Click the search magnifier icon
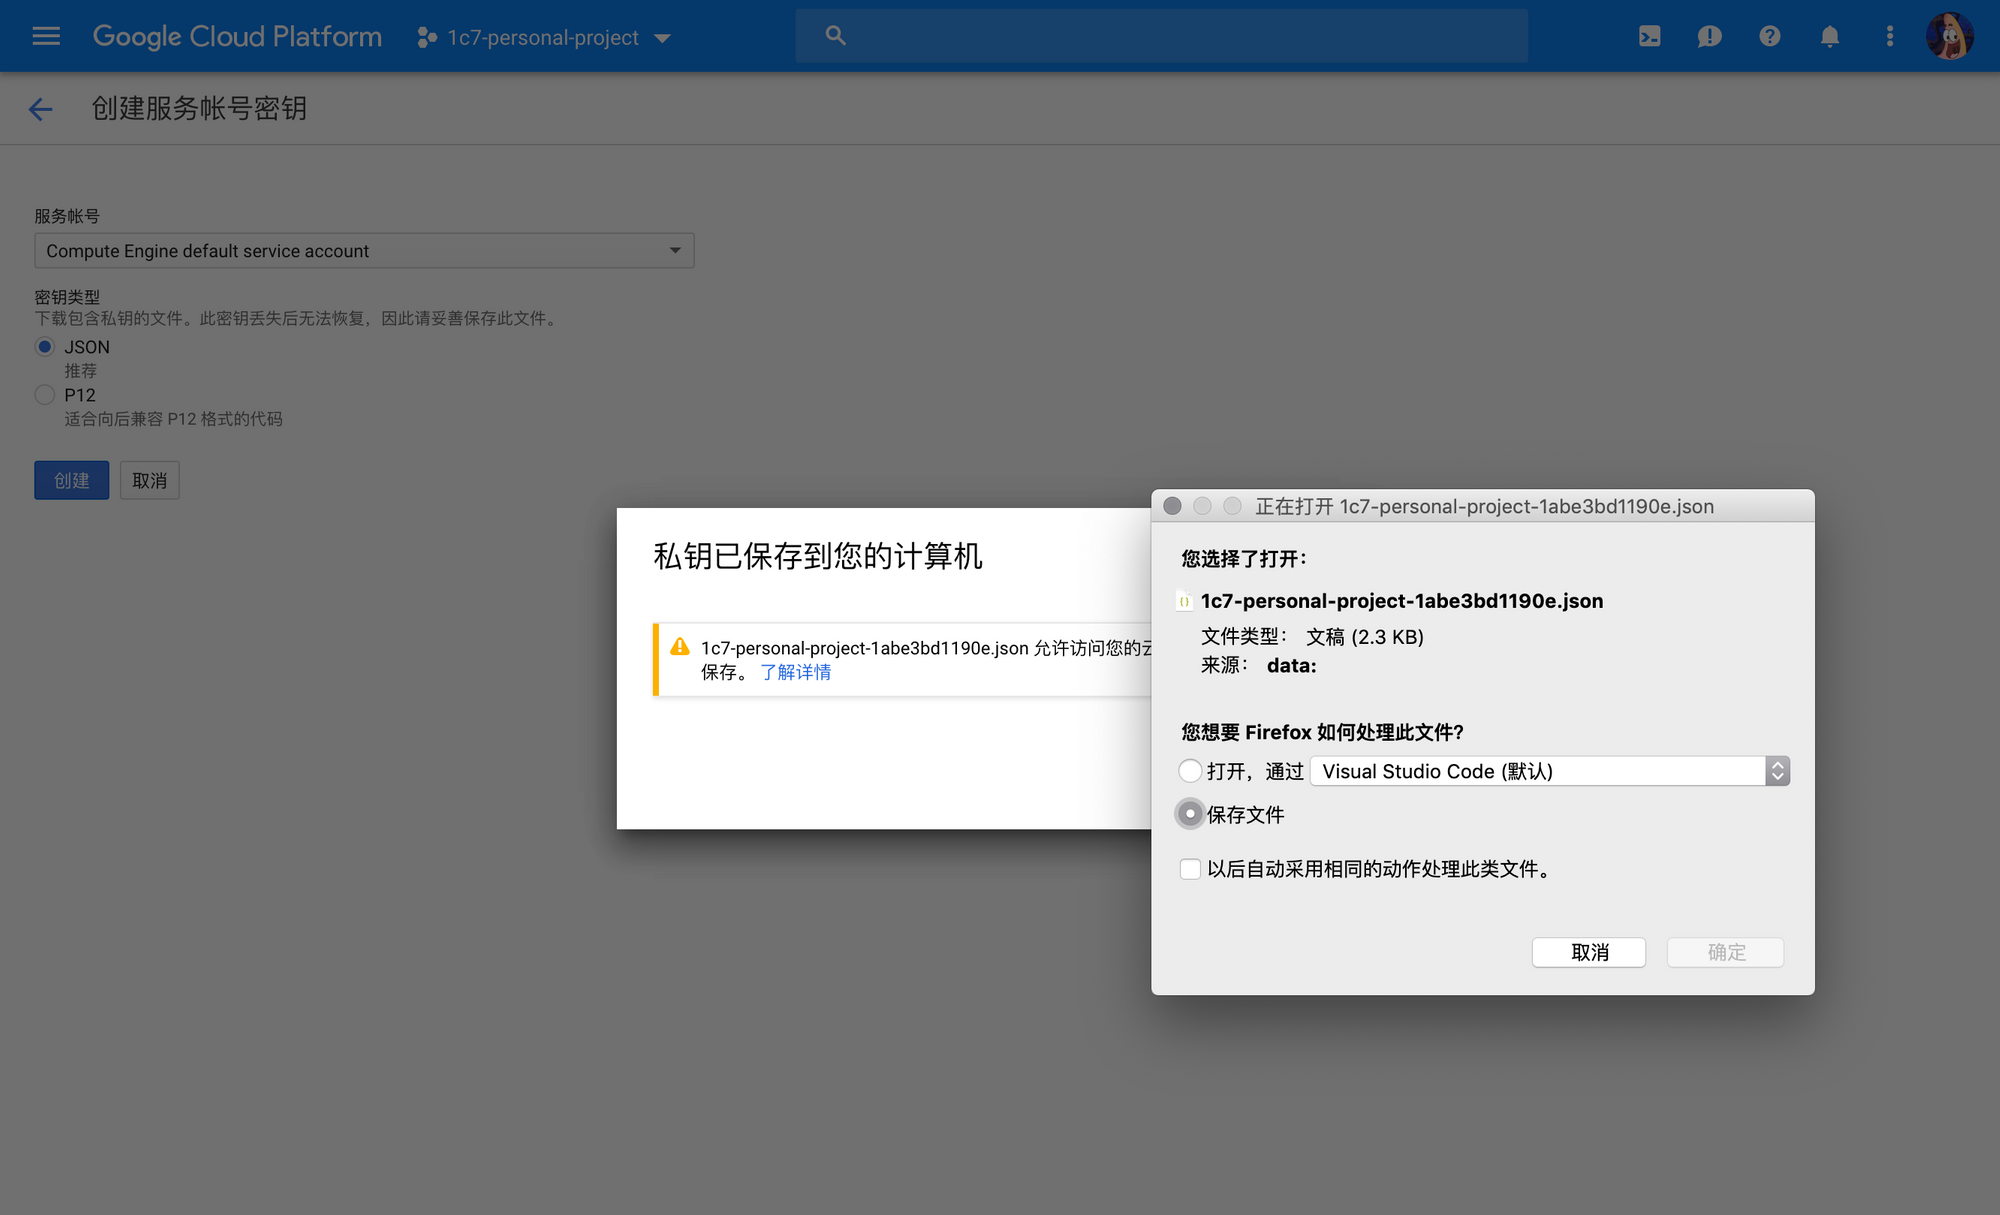This screenshot has width=2000, height=1215. point(835,37)
